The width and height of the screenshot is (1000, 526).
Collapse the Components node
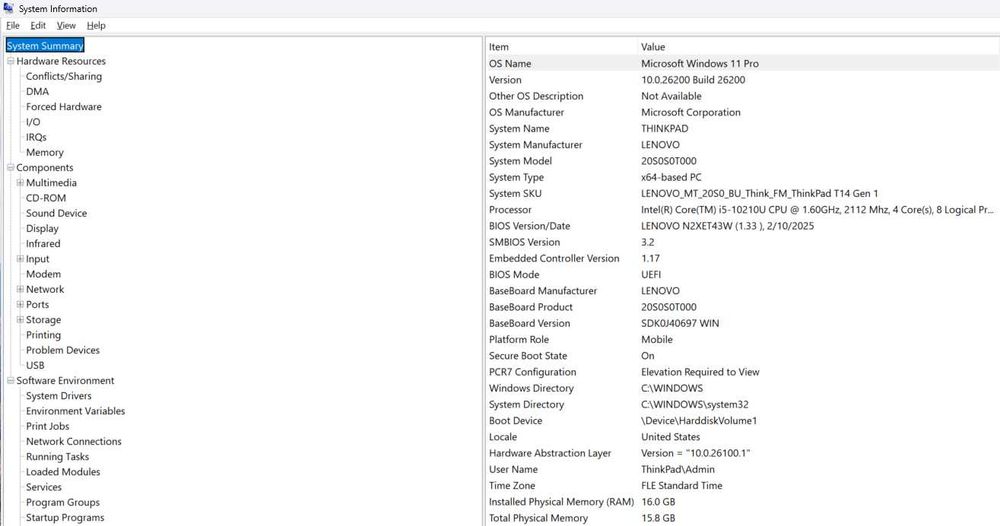10,168
